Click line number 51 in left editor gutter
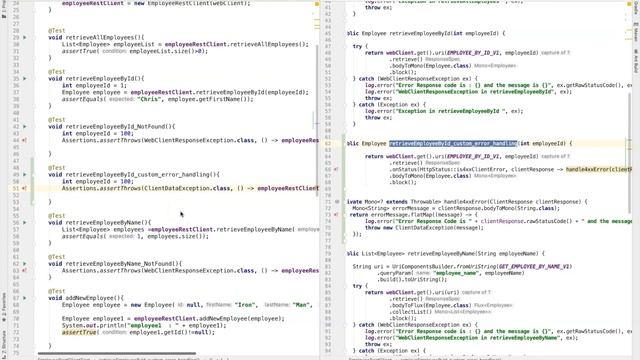 pyautogui.click(x=16, y=188)
